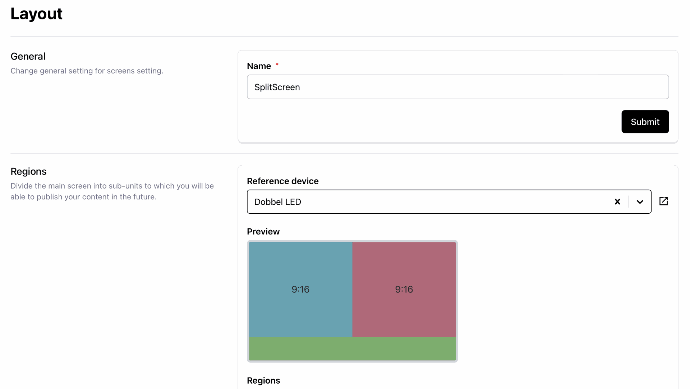Select the blue region in preview

pyautogui.click(x=301, y=290)
